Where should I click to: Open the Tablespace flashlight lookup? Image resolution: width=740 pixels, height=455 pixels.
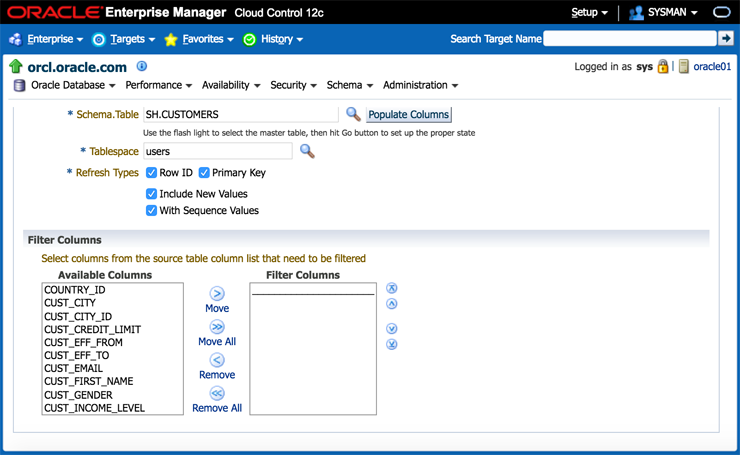click(x=307, y=151)
